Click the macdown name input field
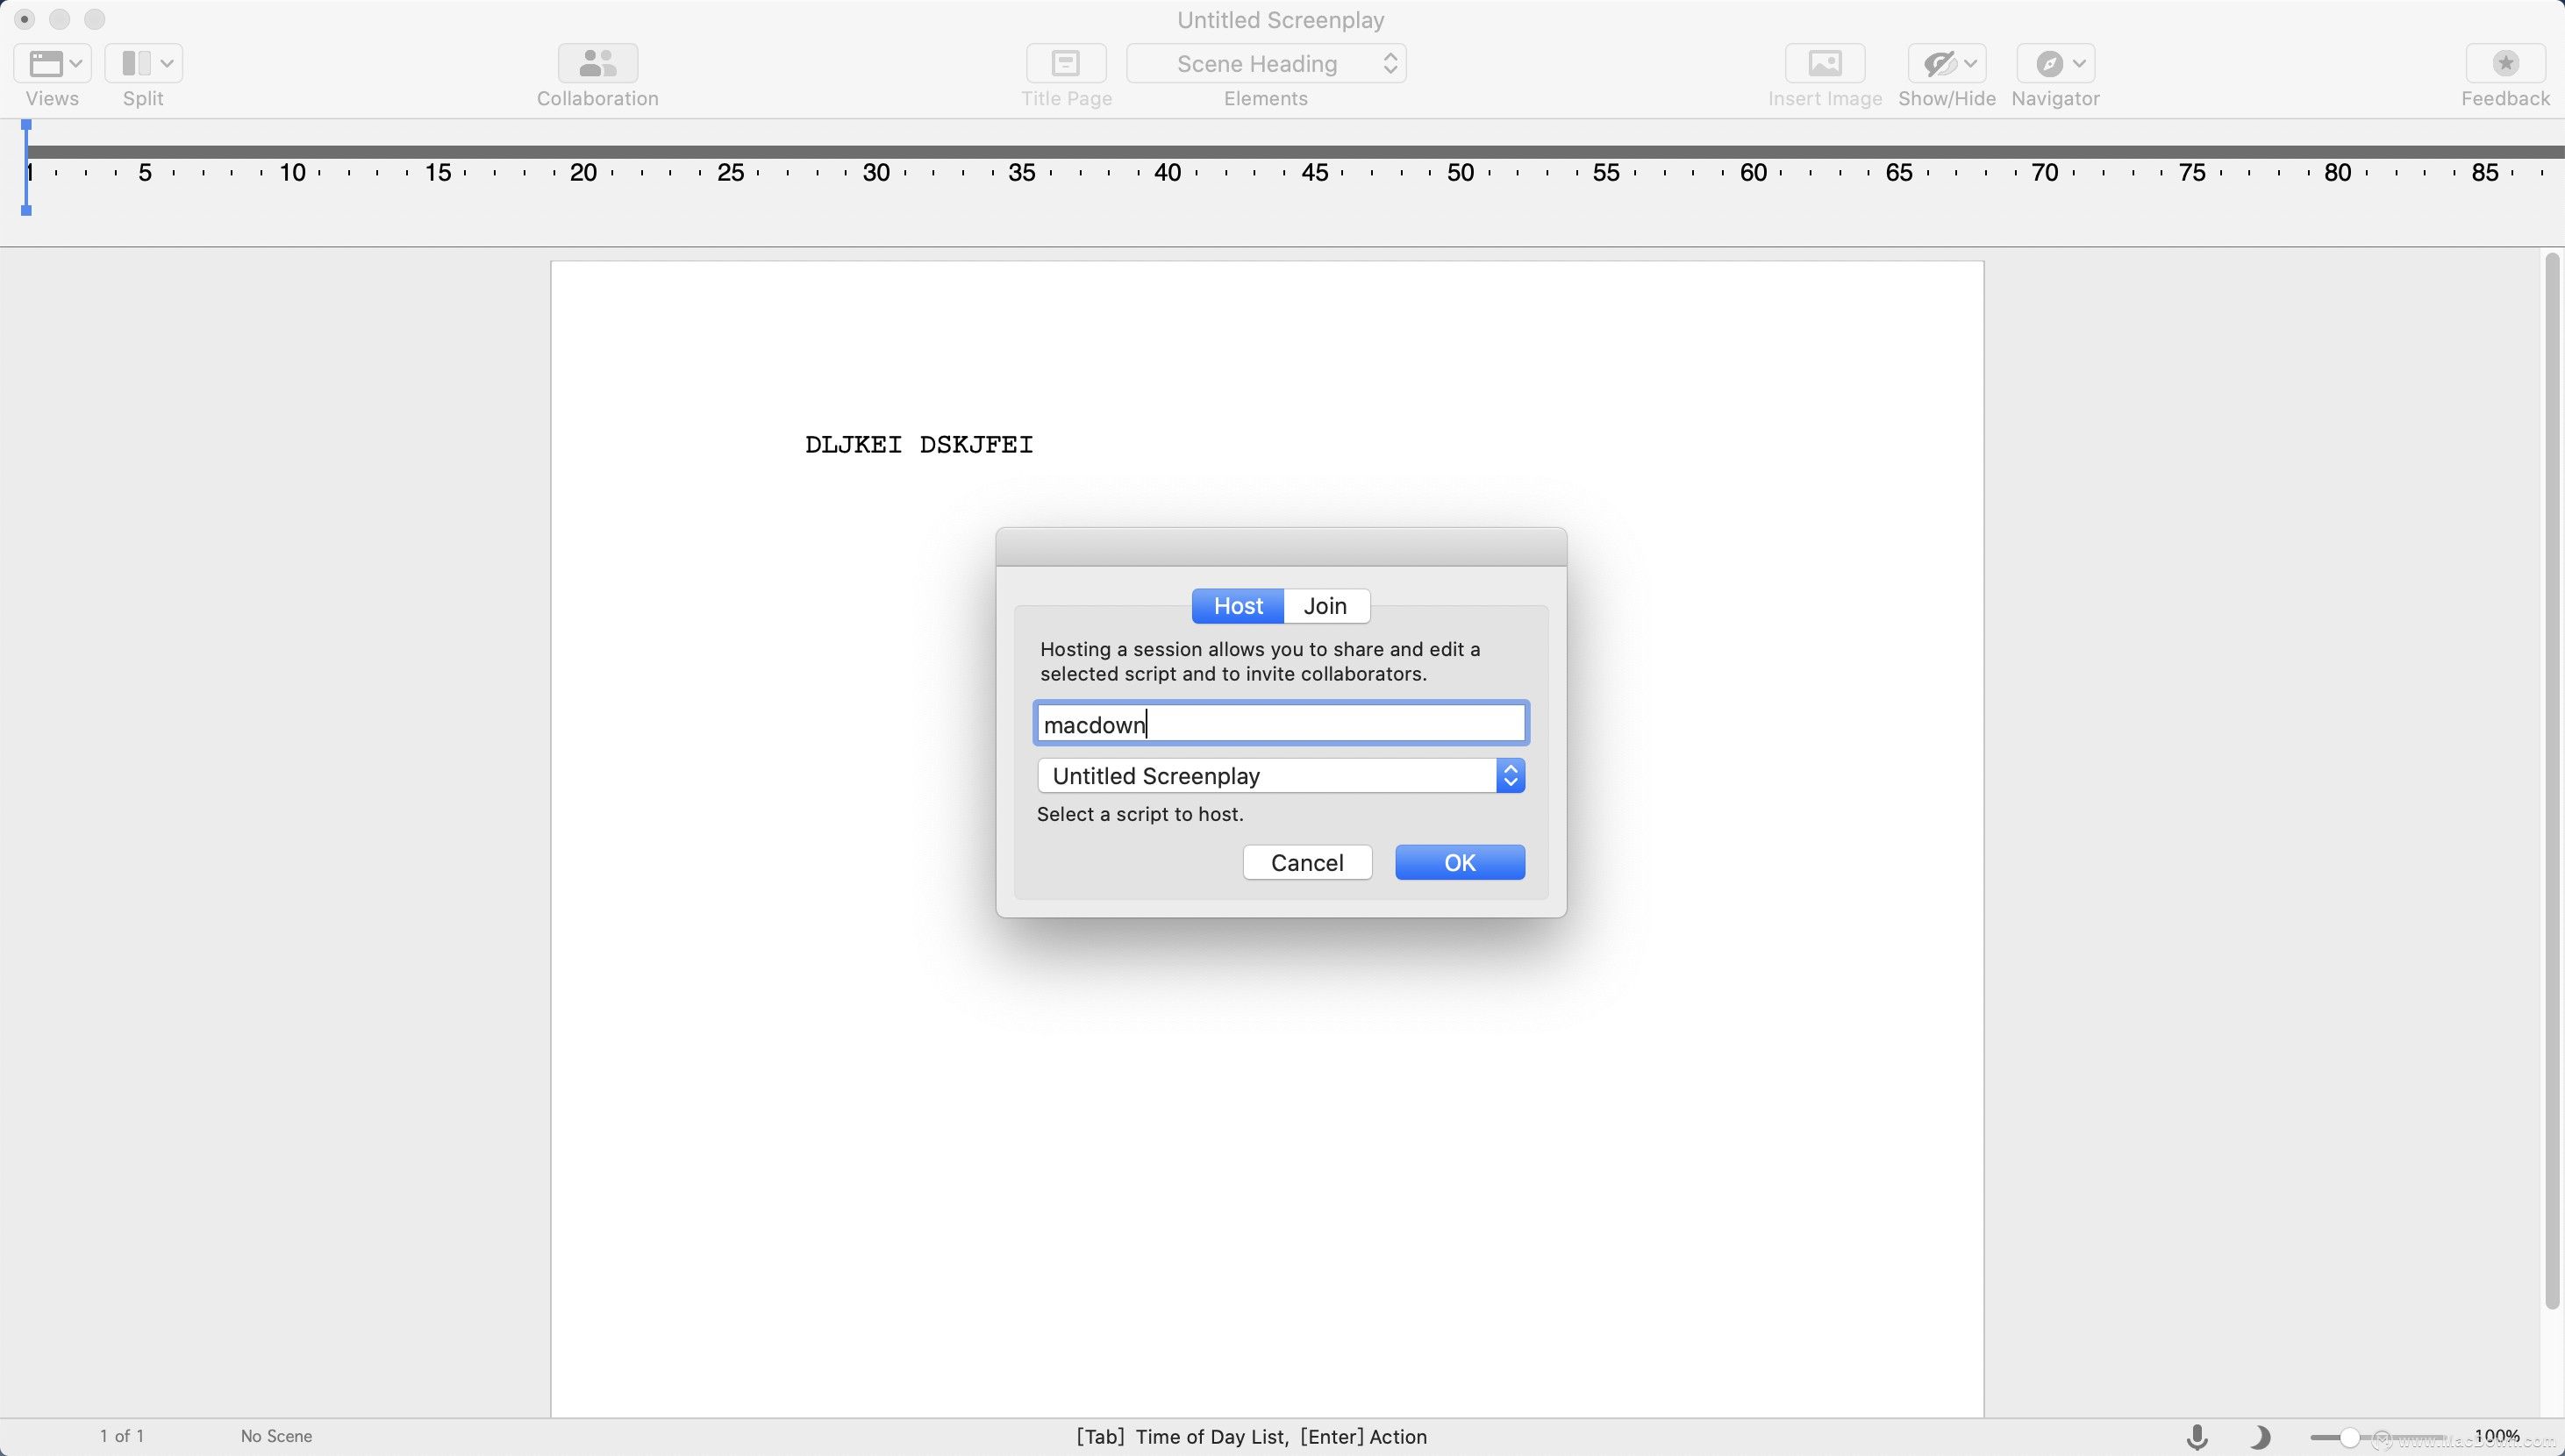 pyautogui.click(x=1281, y=723)
